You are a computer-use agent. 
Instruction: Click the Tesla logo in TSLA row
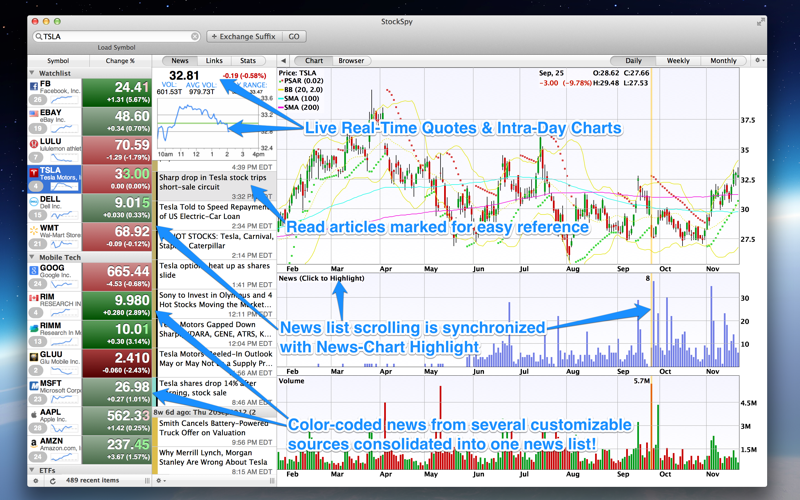point(34,172)
